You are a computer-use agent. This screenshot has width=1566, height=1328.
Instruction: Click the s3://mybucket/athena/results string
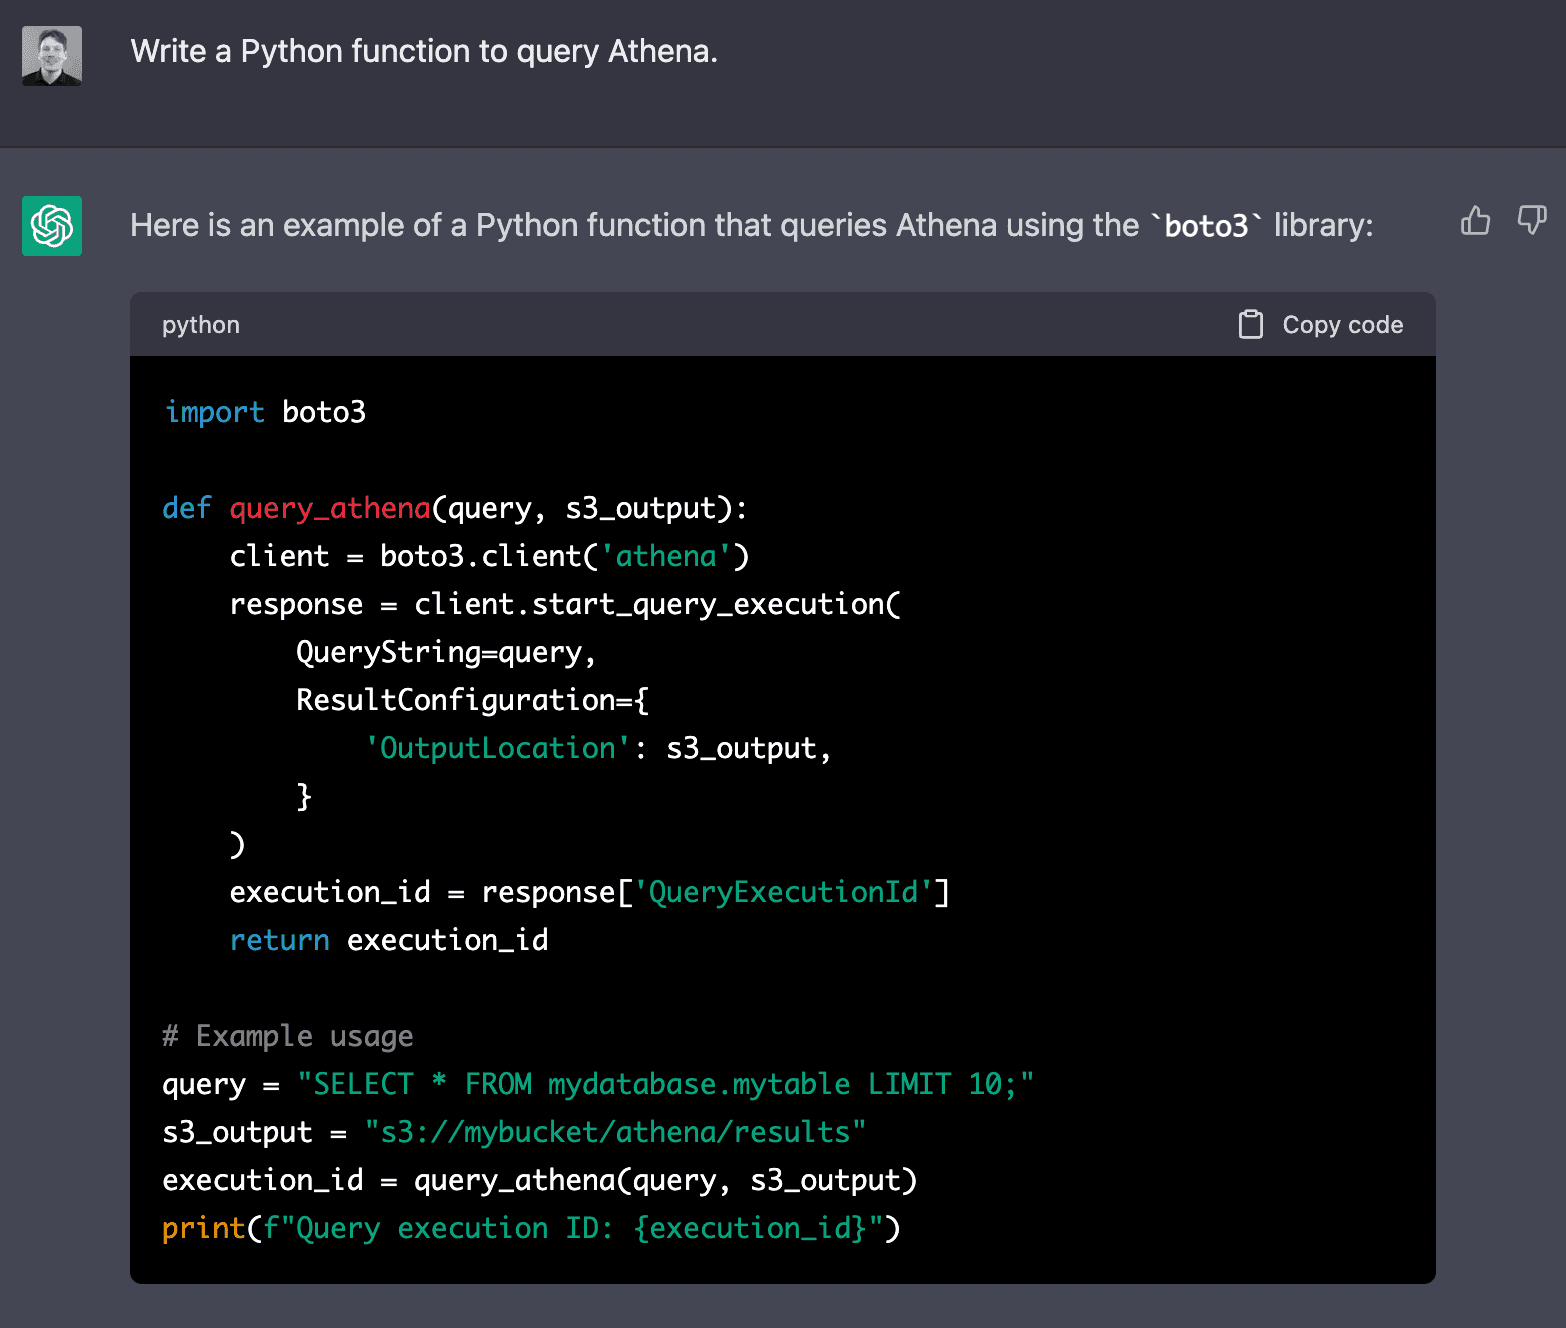pos(615,1132)
